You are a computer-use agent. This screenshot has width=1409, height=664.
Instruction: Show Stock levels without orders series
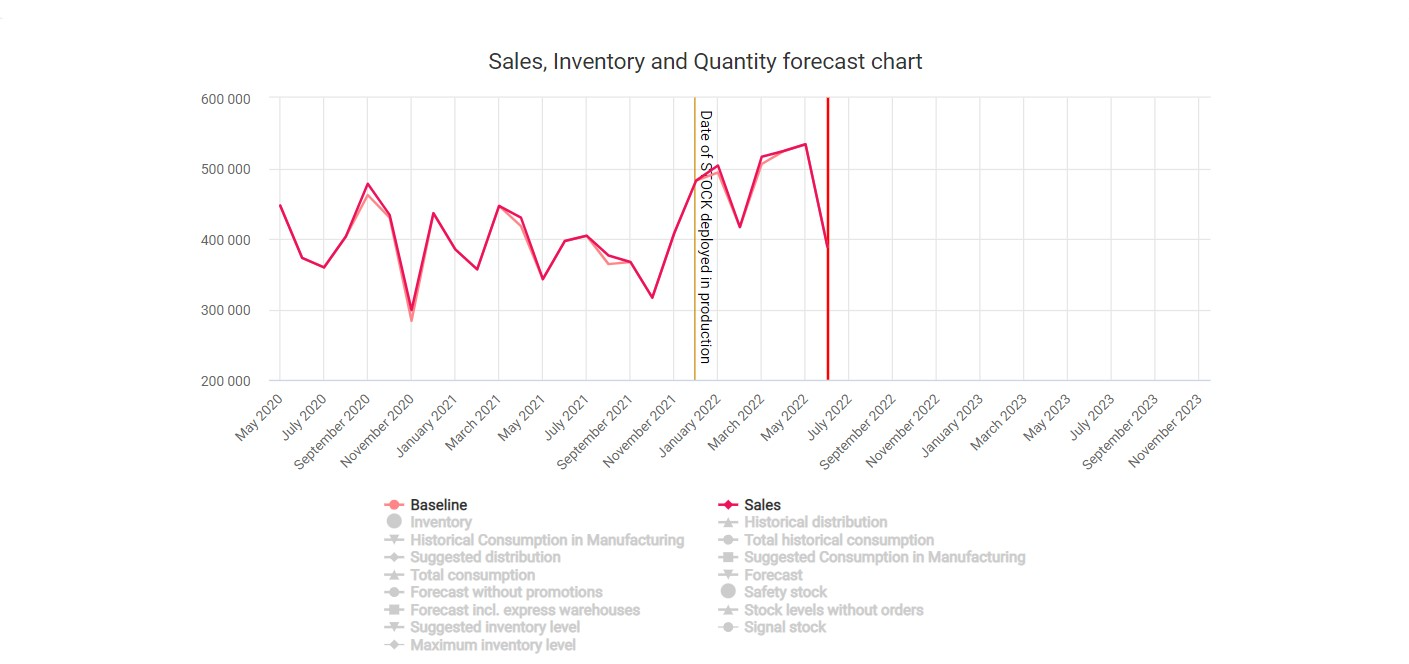pyautogui.click(x=833, y=610)
